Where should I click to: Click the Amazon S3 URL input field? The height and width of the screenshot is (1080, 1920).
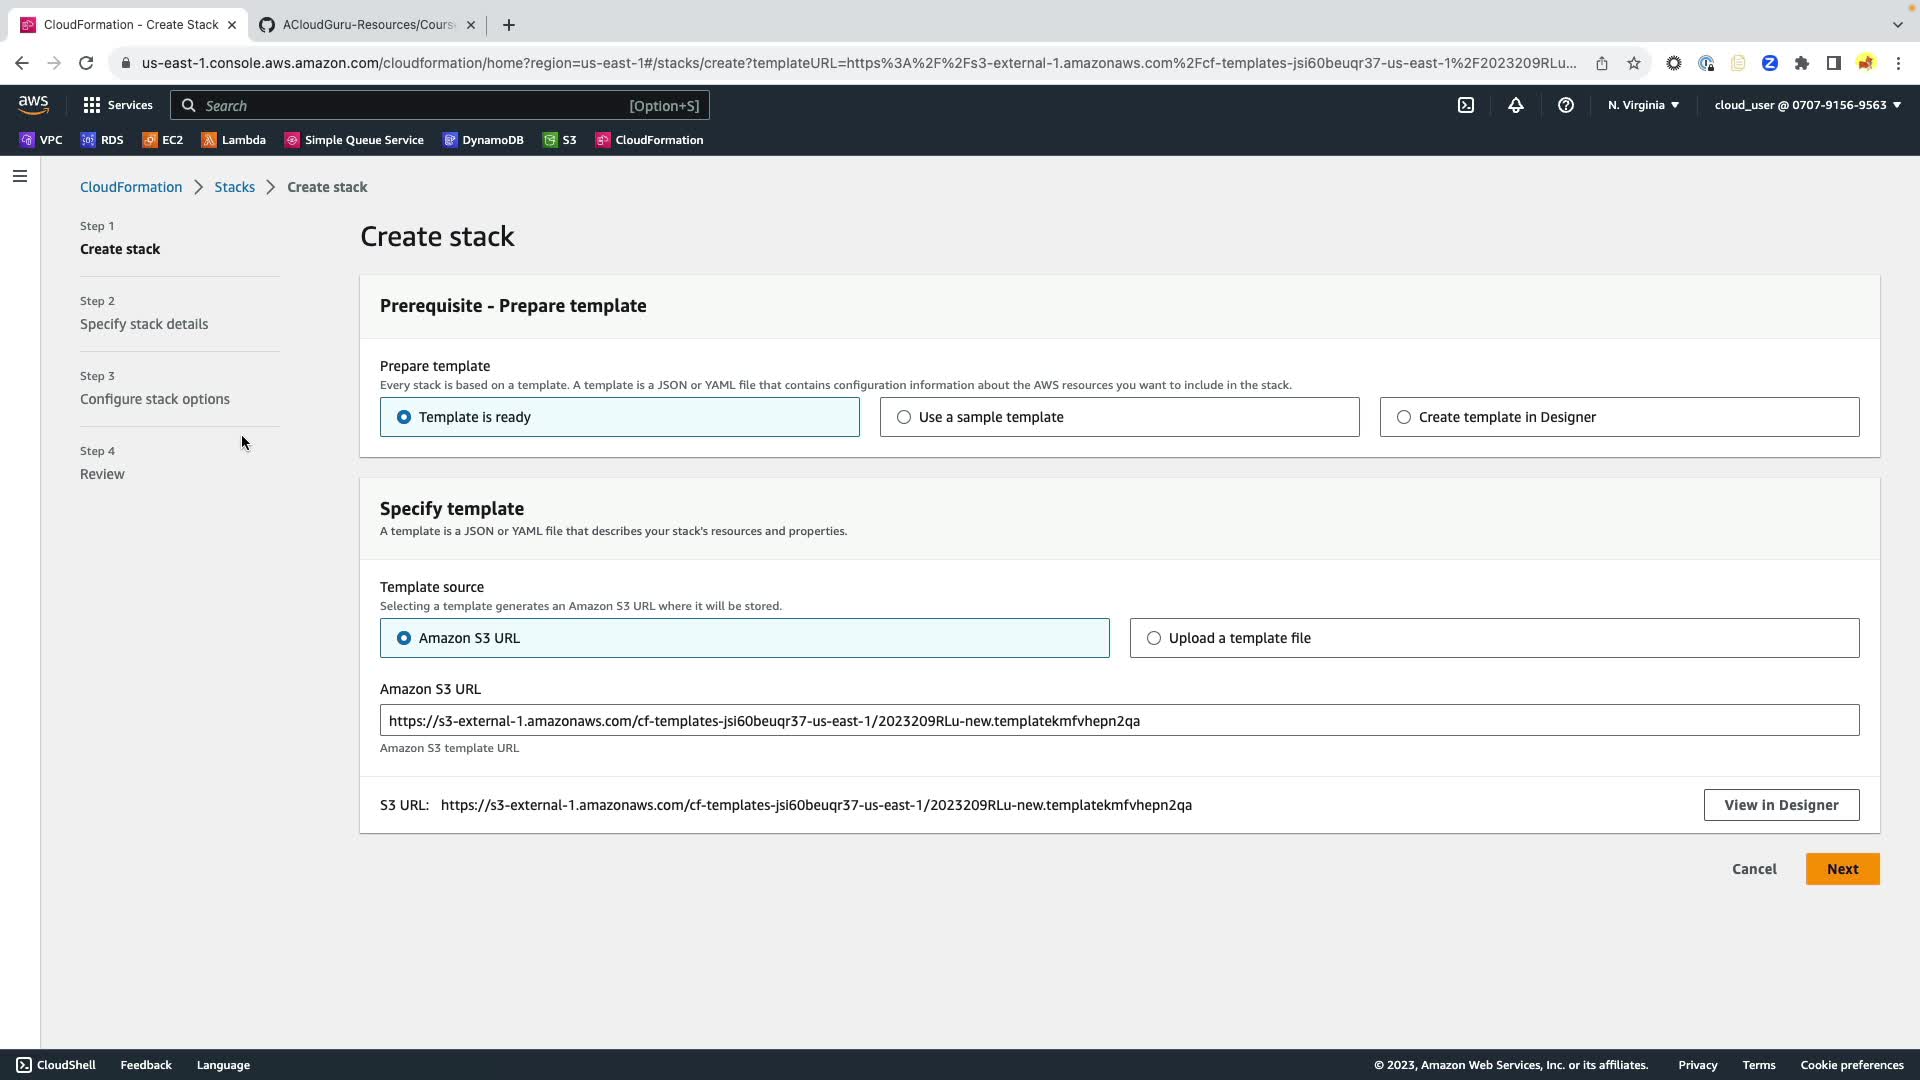click(1119, 720)
